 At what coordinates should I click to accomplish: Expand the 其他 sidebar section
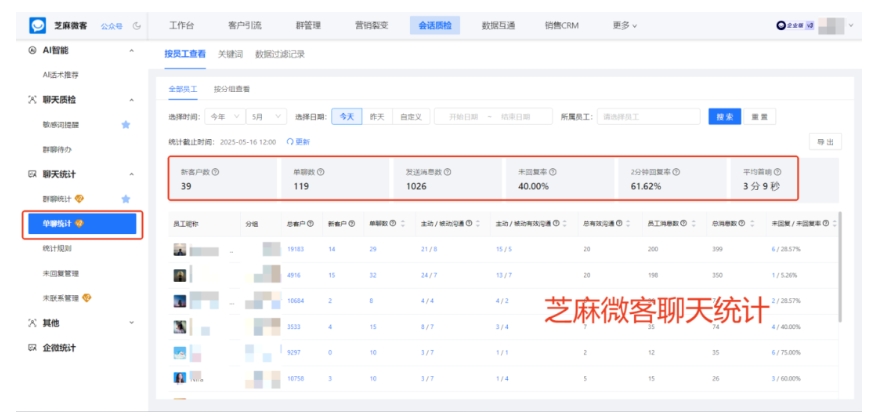[131, 323]
